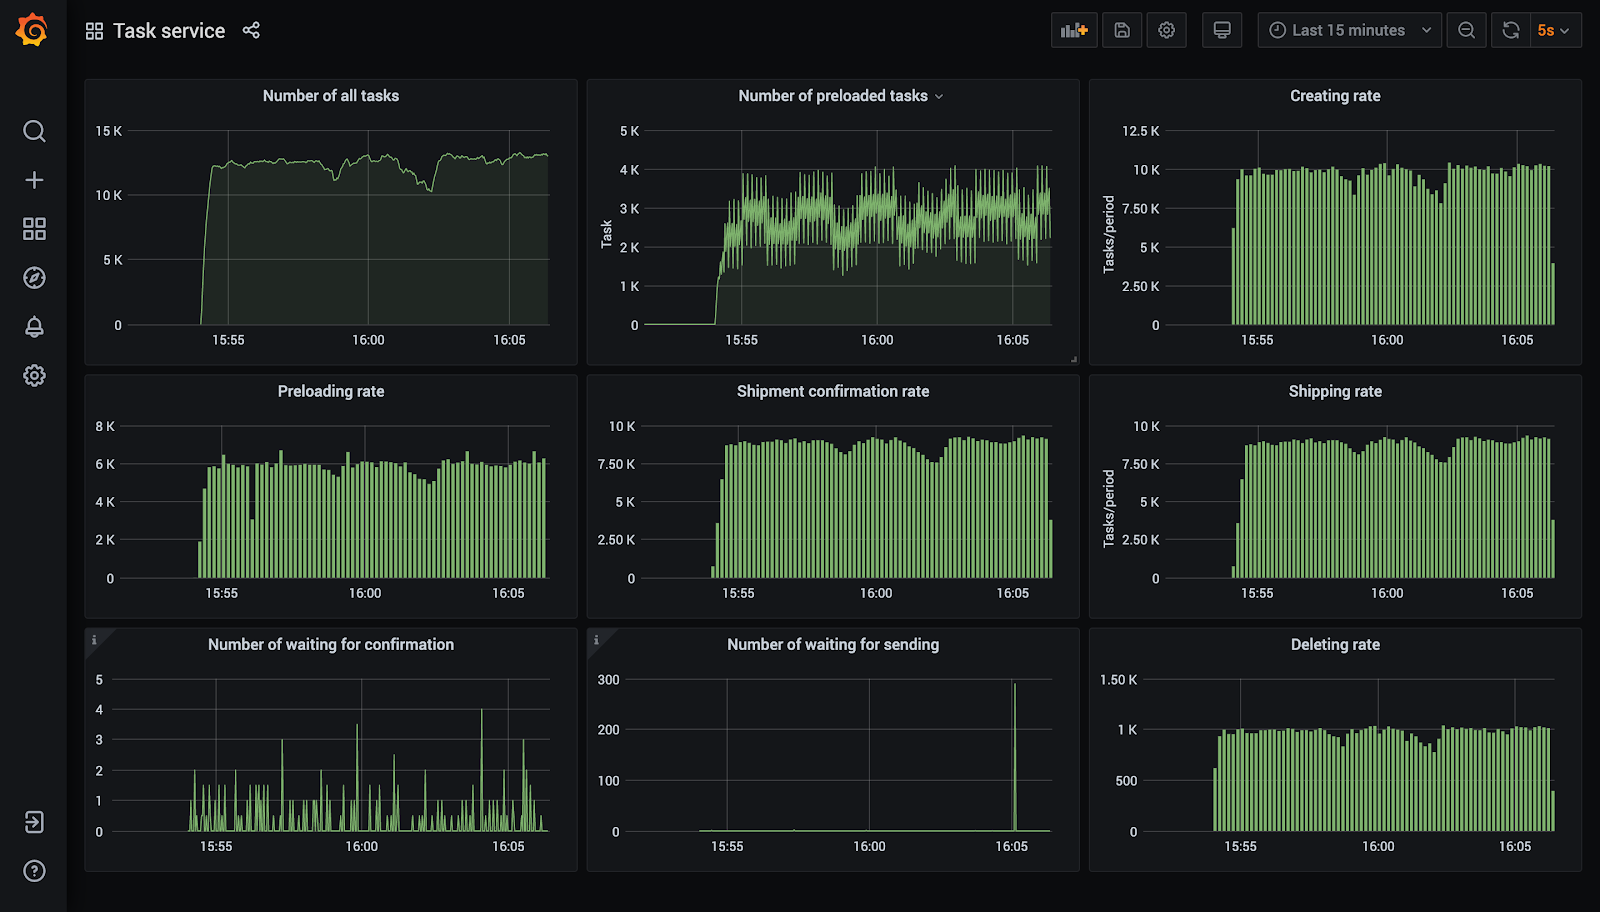The image size is (1600, 912).
Task: Click resize handle of preloaded tasks panel
Action: [1073, 358]
